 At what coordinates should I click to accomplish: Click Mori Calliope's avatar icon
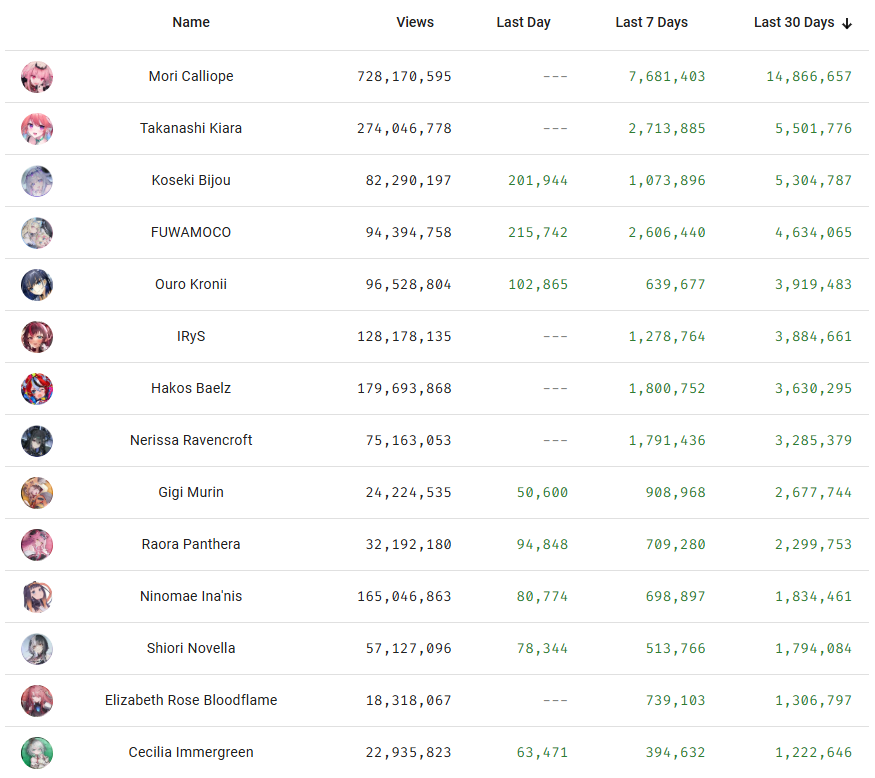(37, 77)
